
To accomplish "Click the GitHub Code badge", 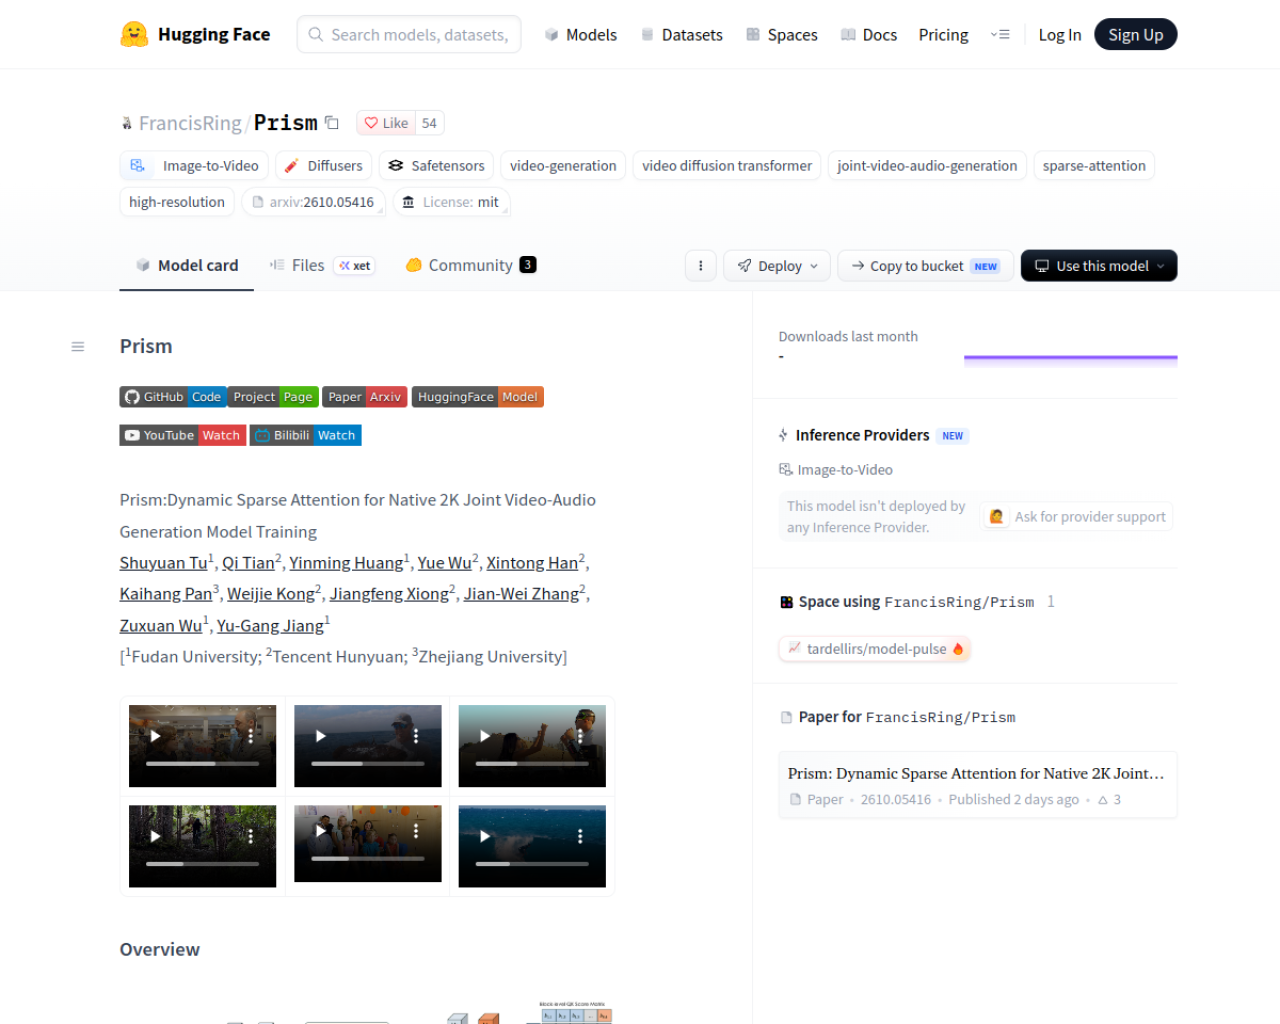I will click(x=173, y=397).
